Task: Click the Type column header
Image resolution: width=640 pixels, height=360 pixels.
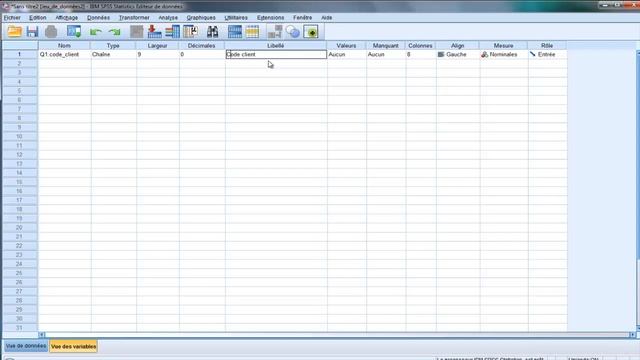Action: [113, 45]
